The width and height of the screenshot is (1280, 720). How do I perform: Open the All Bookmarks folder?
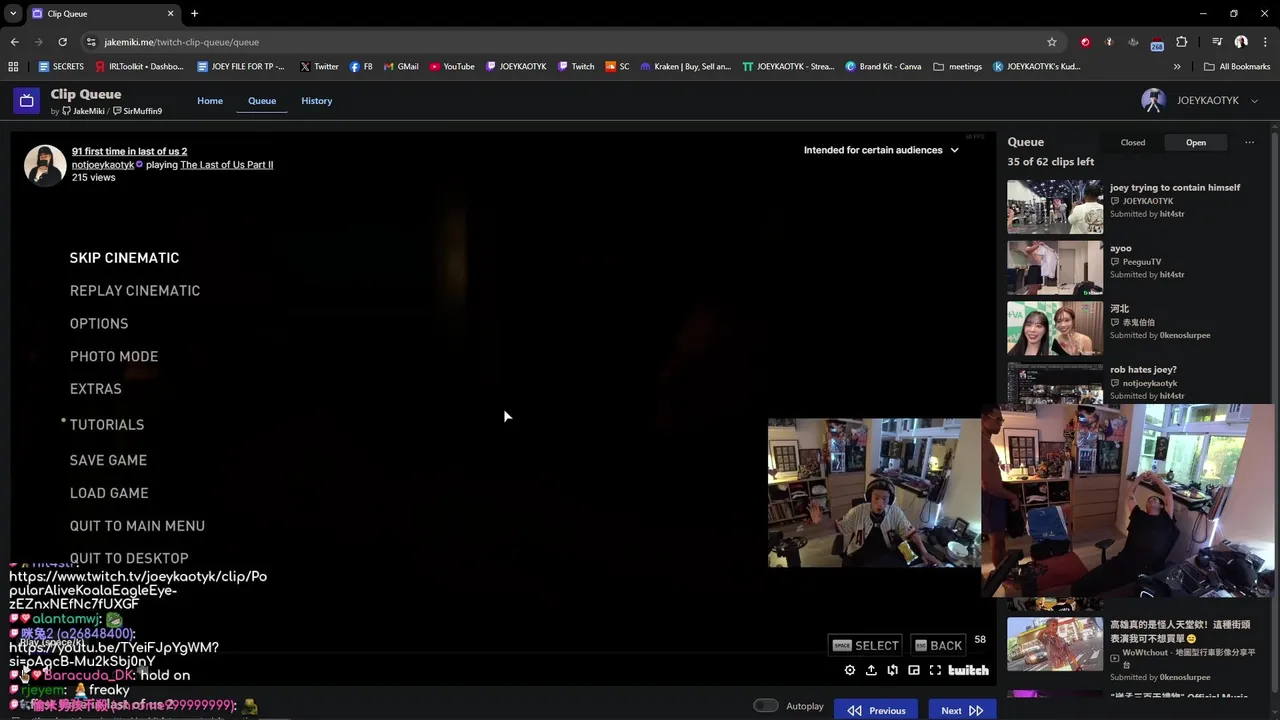pos(1237,66)
